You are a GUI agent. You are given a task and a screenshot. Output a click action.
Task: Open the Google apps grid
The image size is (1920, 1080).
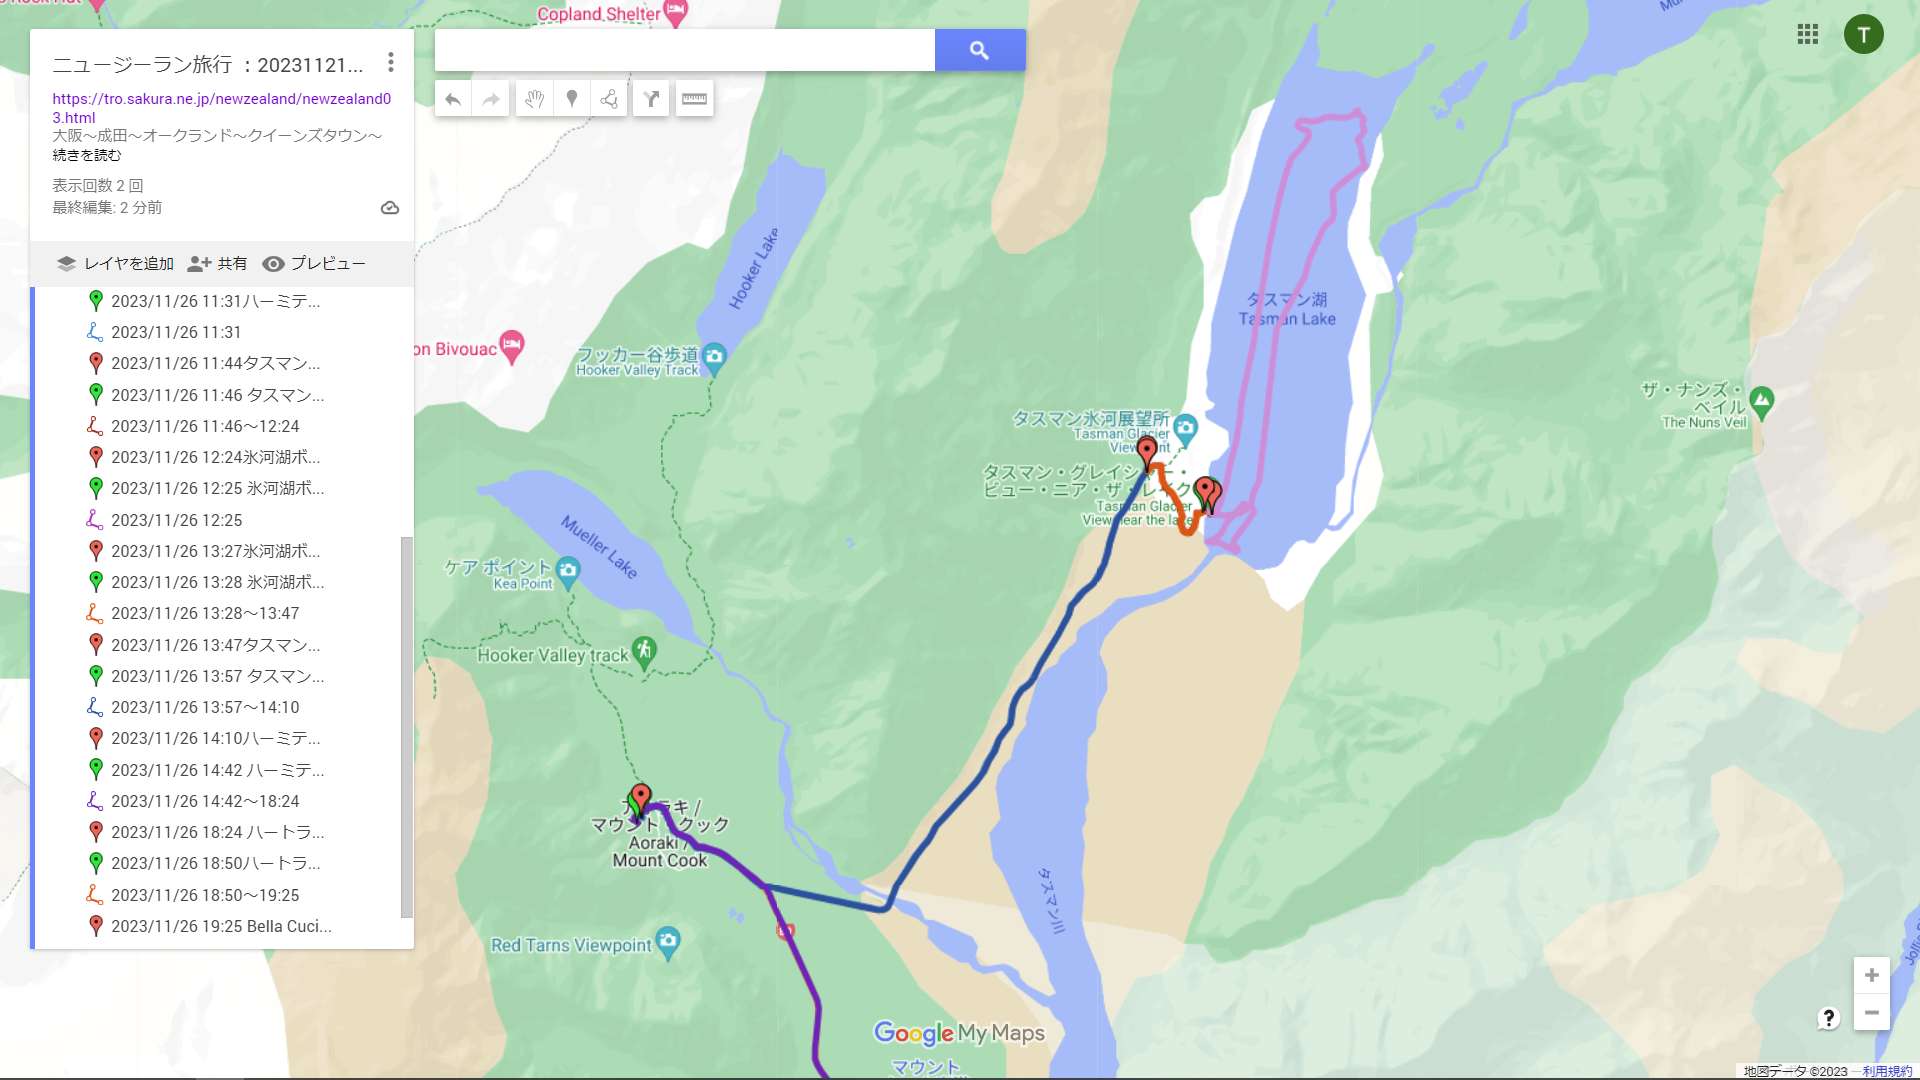click(x=1807, y=34)
